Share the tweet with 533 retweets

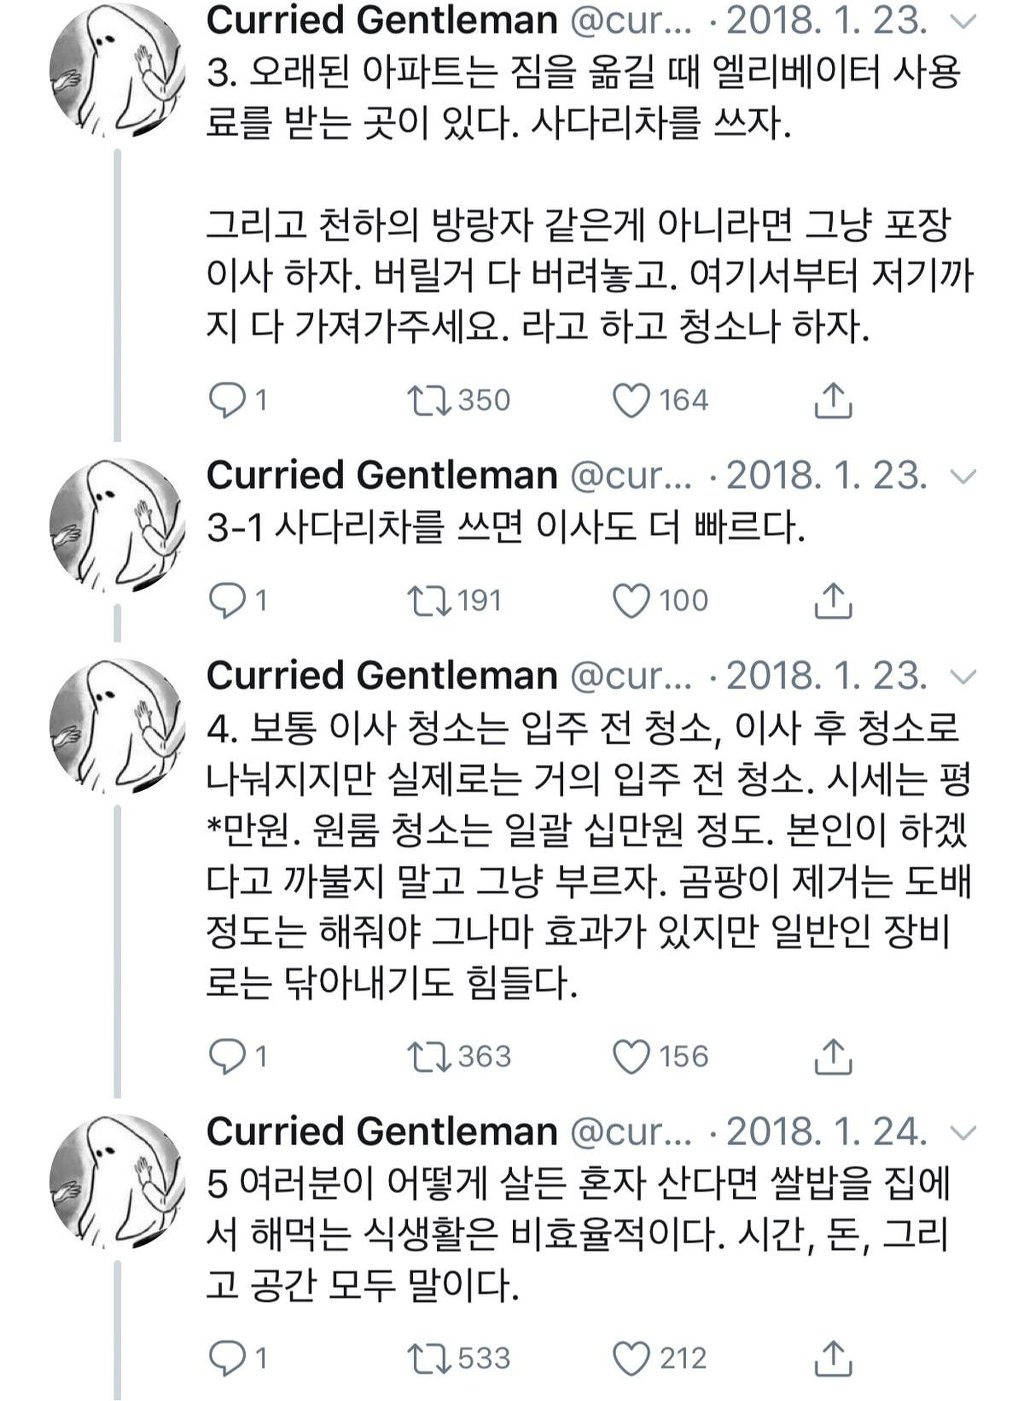pos(833,1357)
